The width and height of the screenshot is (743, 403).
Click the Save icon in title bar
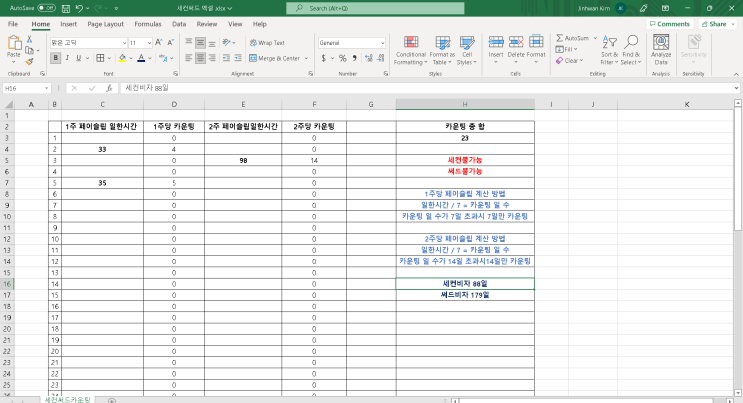pos(66,8)
